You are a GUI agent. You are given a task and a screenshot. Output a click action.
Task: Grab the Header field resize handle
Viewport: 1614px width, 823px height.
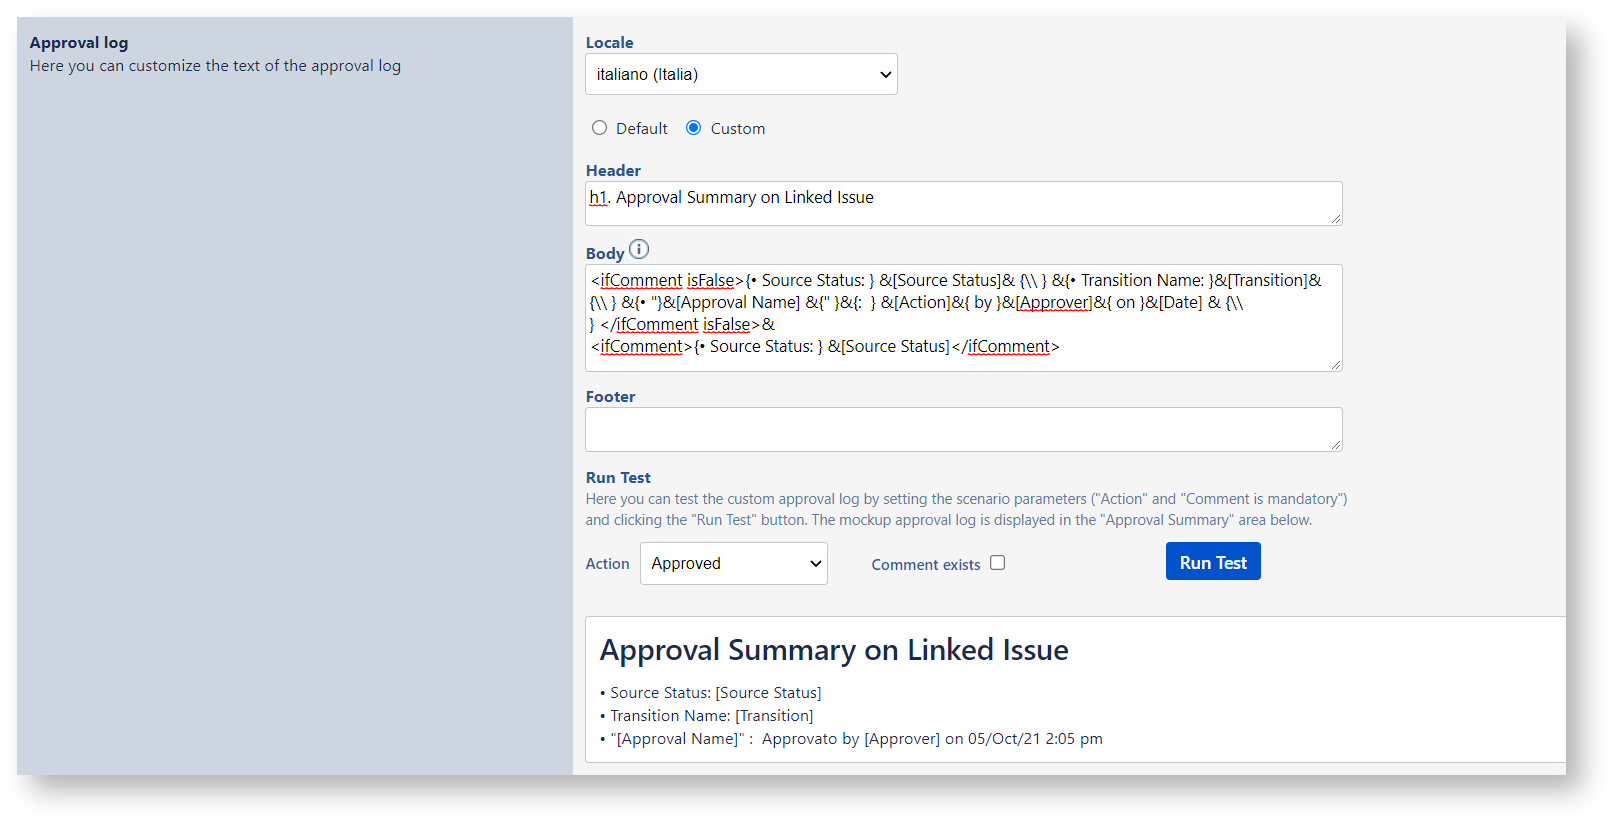[1335, 219]
